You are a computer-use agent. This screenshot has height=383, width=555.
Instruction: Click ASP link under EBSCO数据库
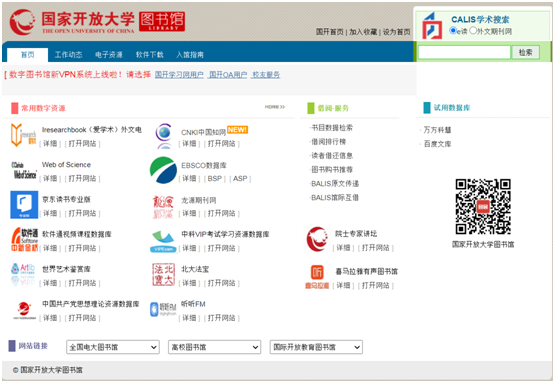click(240, 178)
